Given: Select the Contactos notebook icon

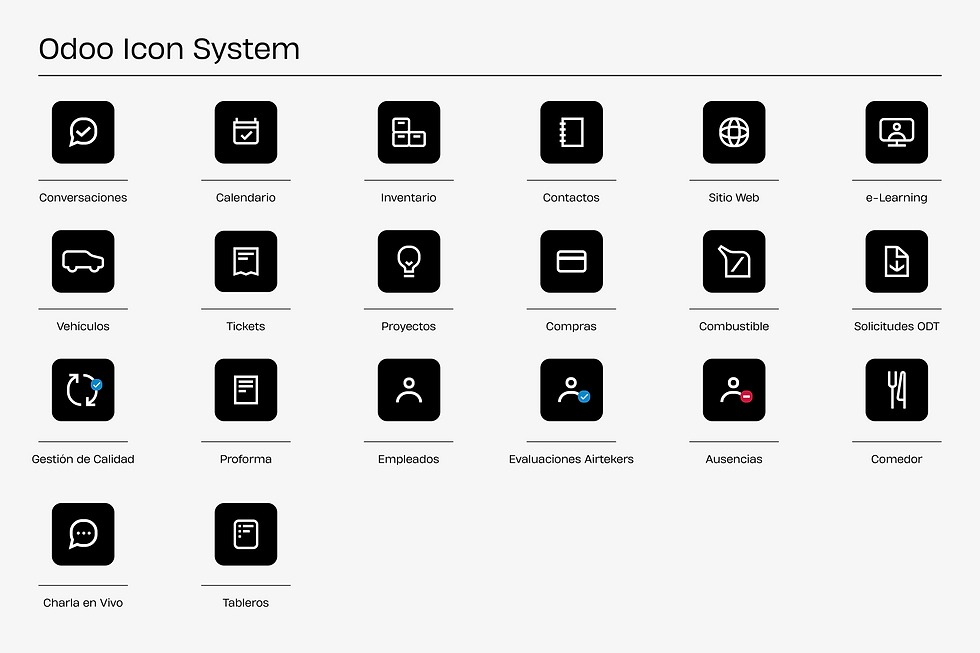Looking at the screenshot, I should click(571, 132).
